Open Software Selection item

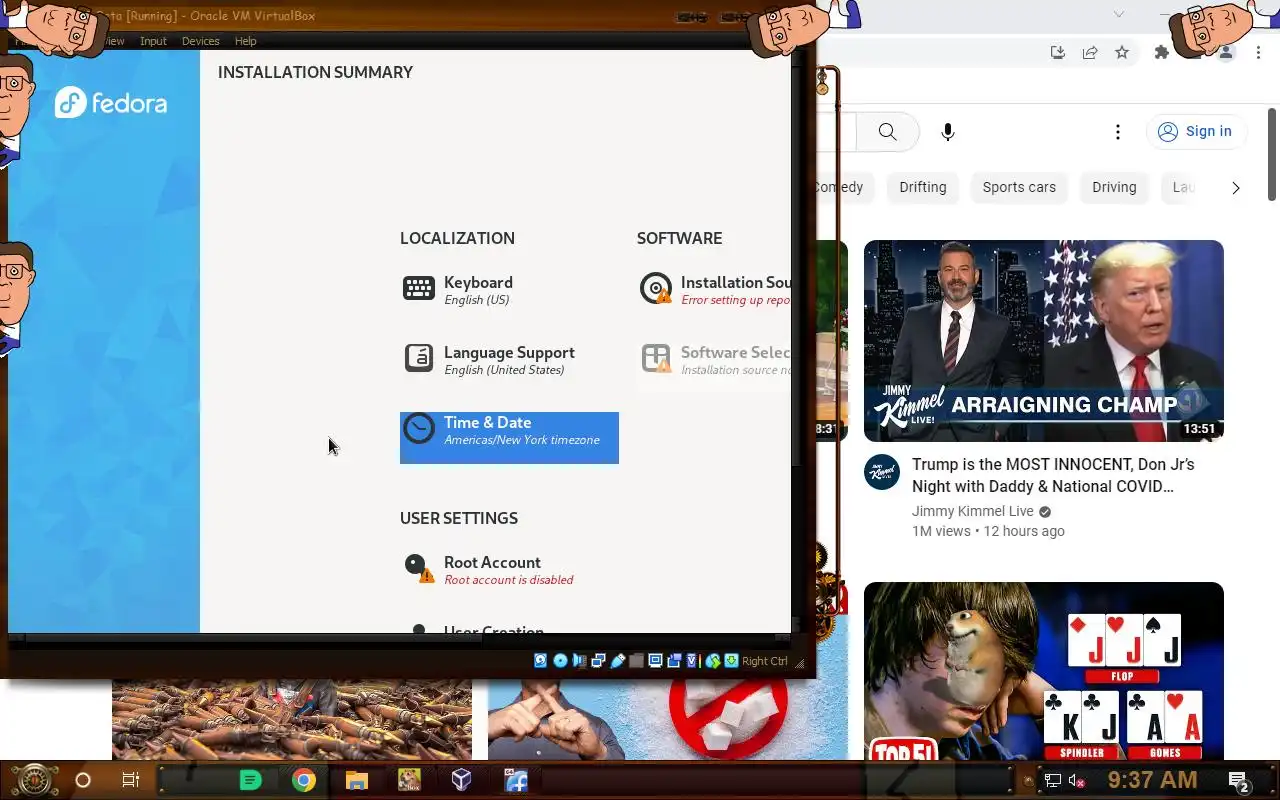point(715,360)
